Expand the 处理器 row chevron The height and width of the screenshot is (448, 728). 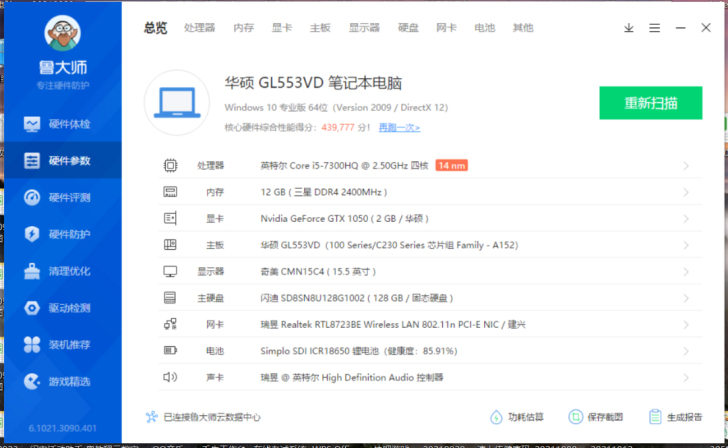pyautogui.click(x=686, y=166)
